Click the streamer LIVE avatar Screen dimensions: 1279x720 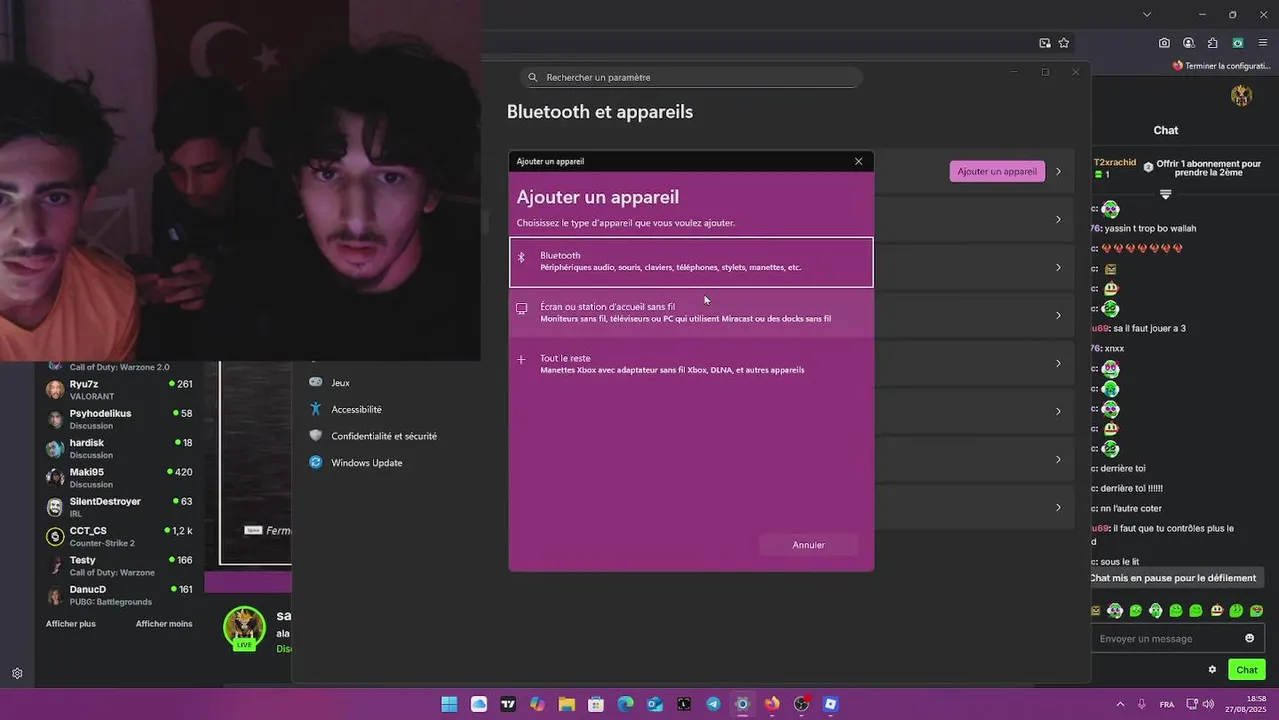click(x=244, y=629)
